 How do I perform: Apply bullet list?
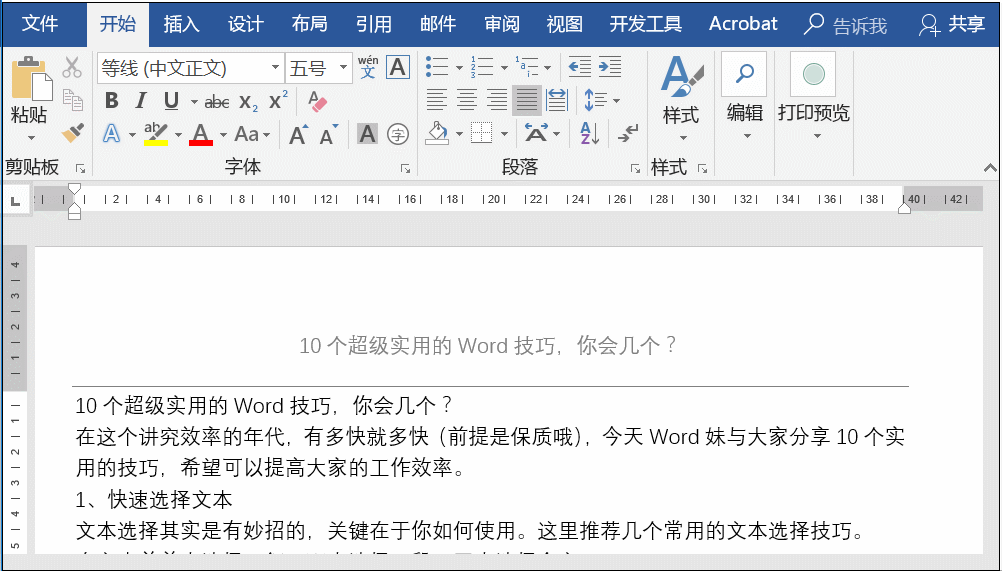438,66
